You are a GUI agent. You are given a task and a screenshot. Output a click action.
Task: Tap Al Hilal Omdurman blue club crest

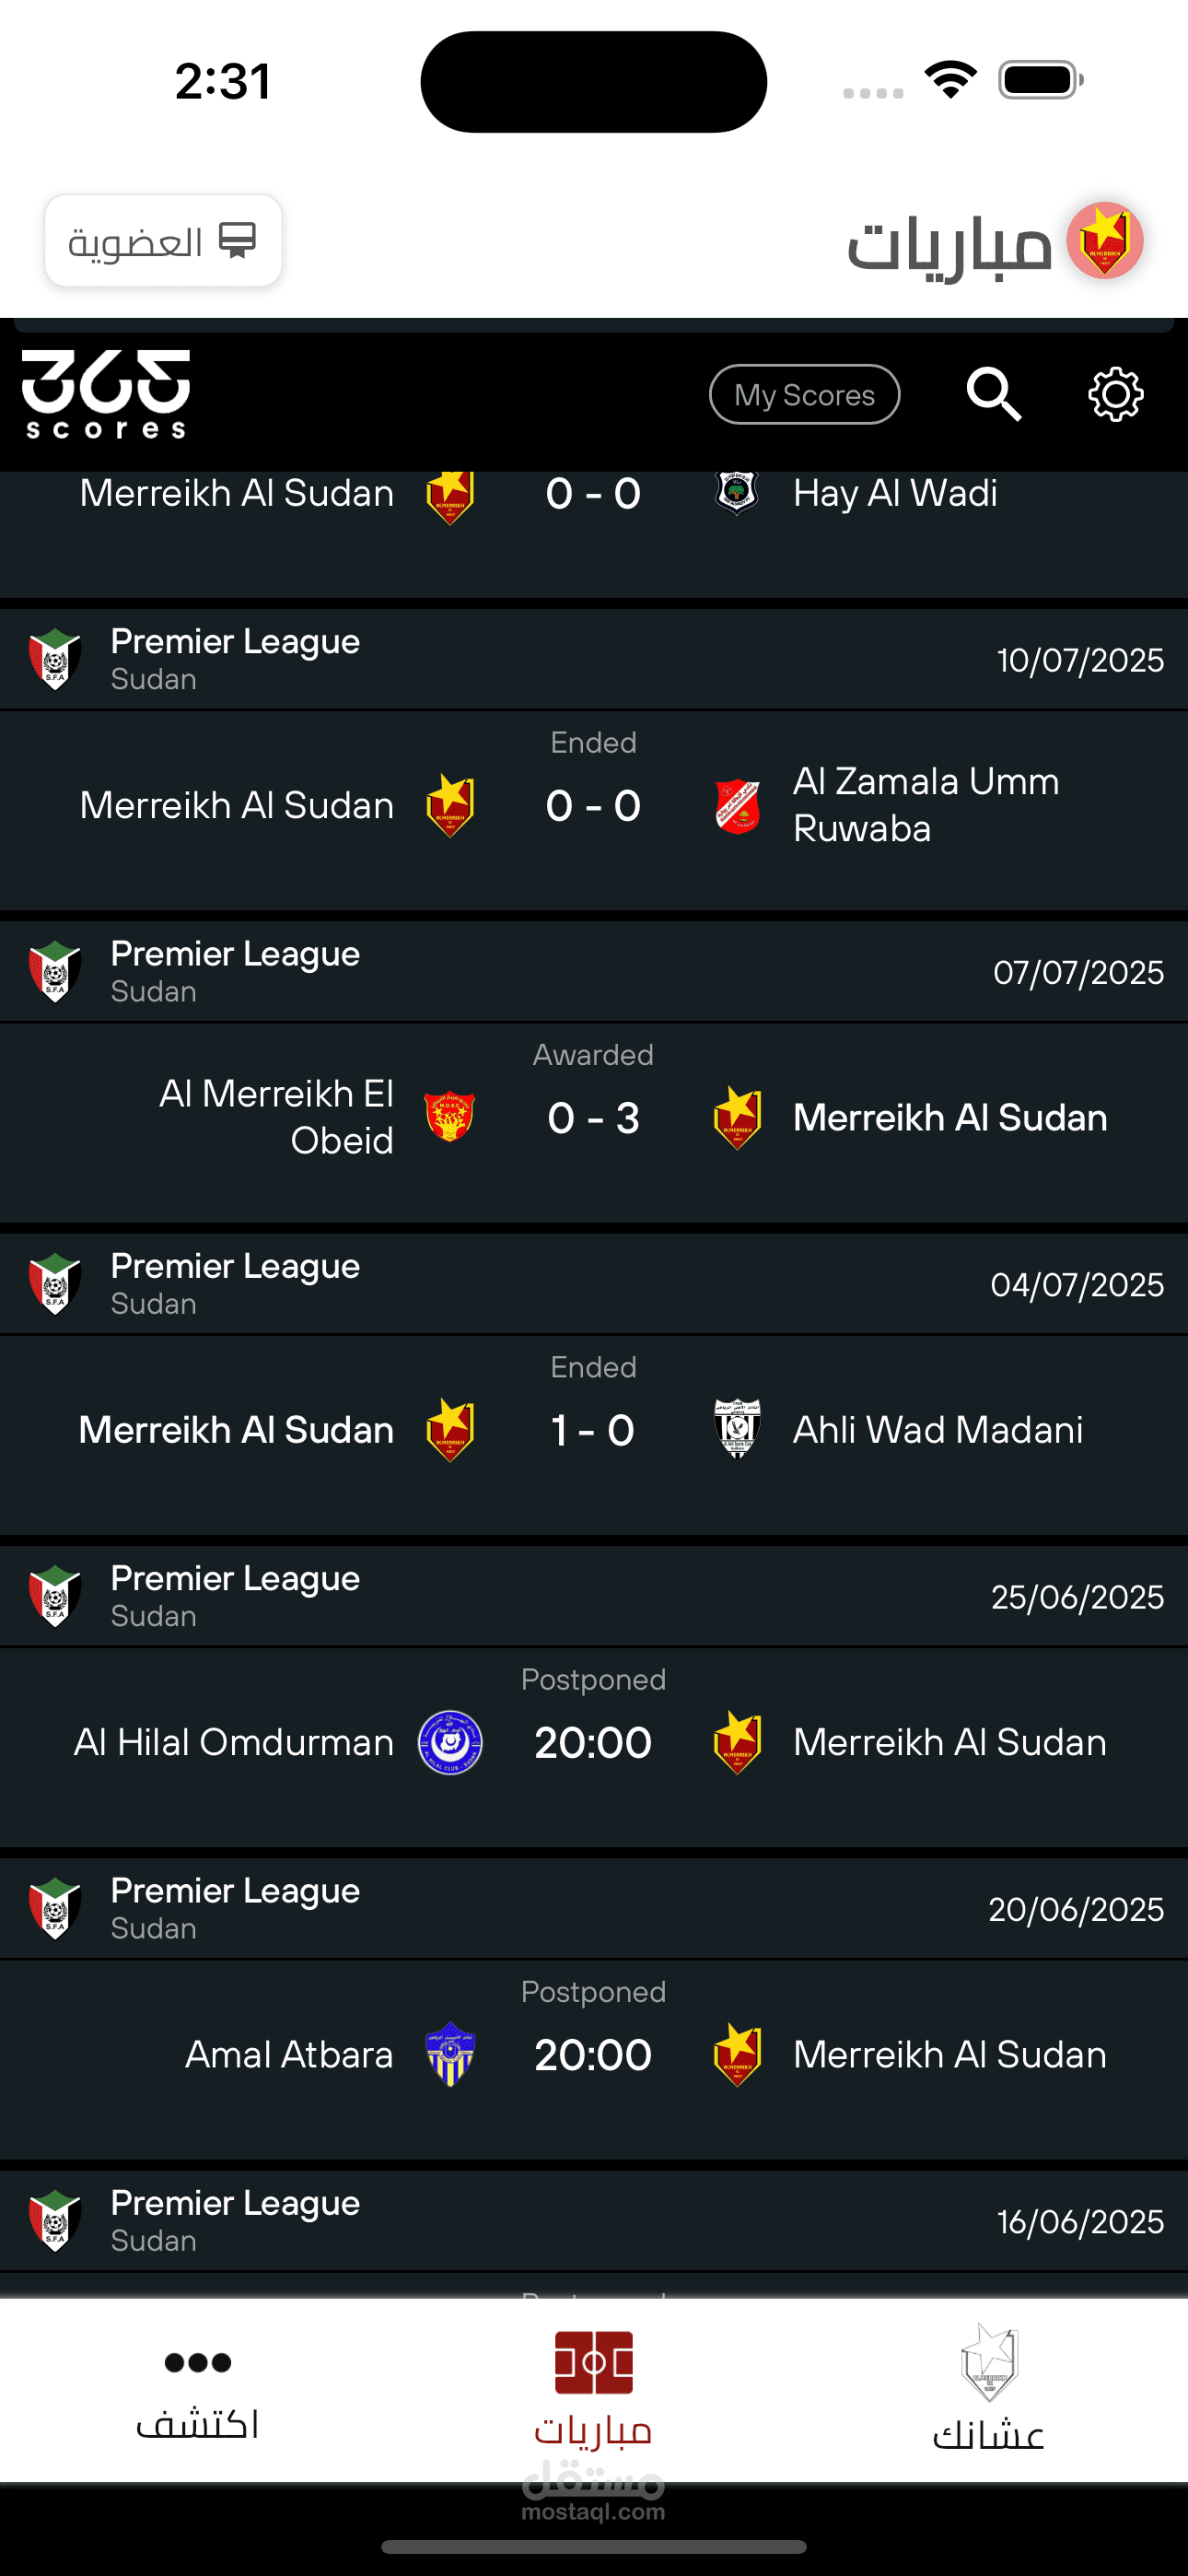coord(450,1743)
